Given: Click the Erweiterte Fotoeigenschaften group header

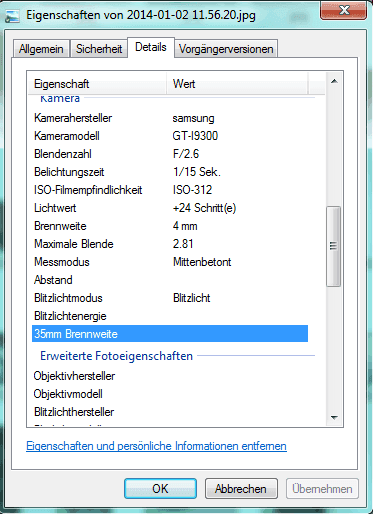Looking at the screenshot, I should point(116,356).
